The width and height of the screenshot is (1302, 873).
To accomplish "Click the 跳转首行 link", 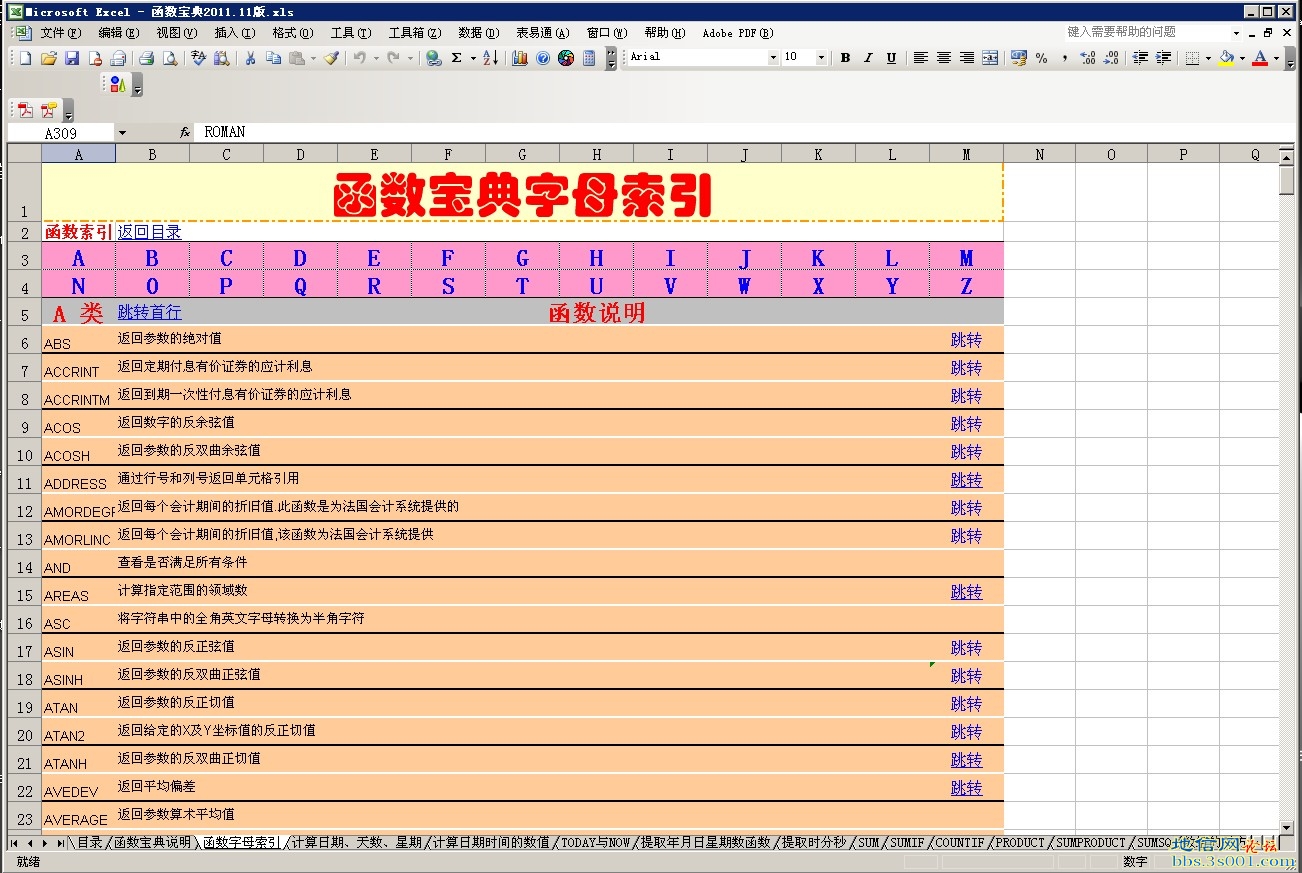I will pyautogui.click(x=150, y=313).
